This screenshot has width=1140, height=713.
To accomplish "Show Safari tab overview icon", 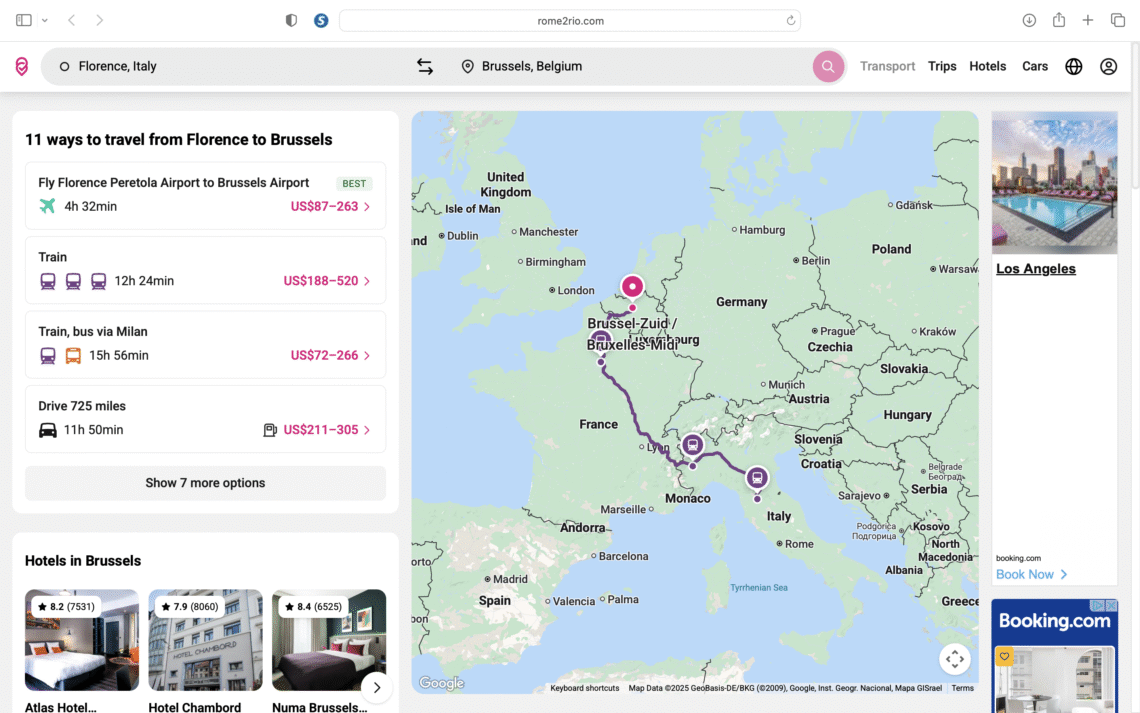I will (x=1118, y=20).
